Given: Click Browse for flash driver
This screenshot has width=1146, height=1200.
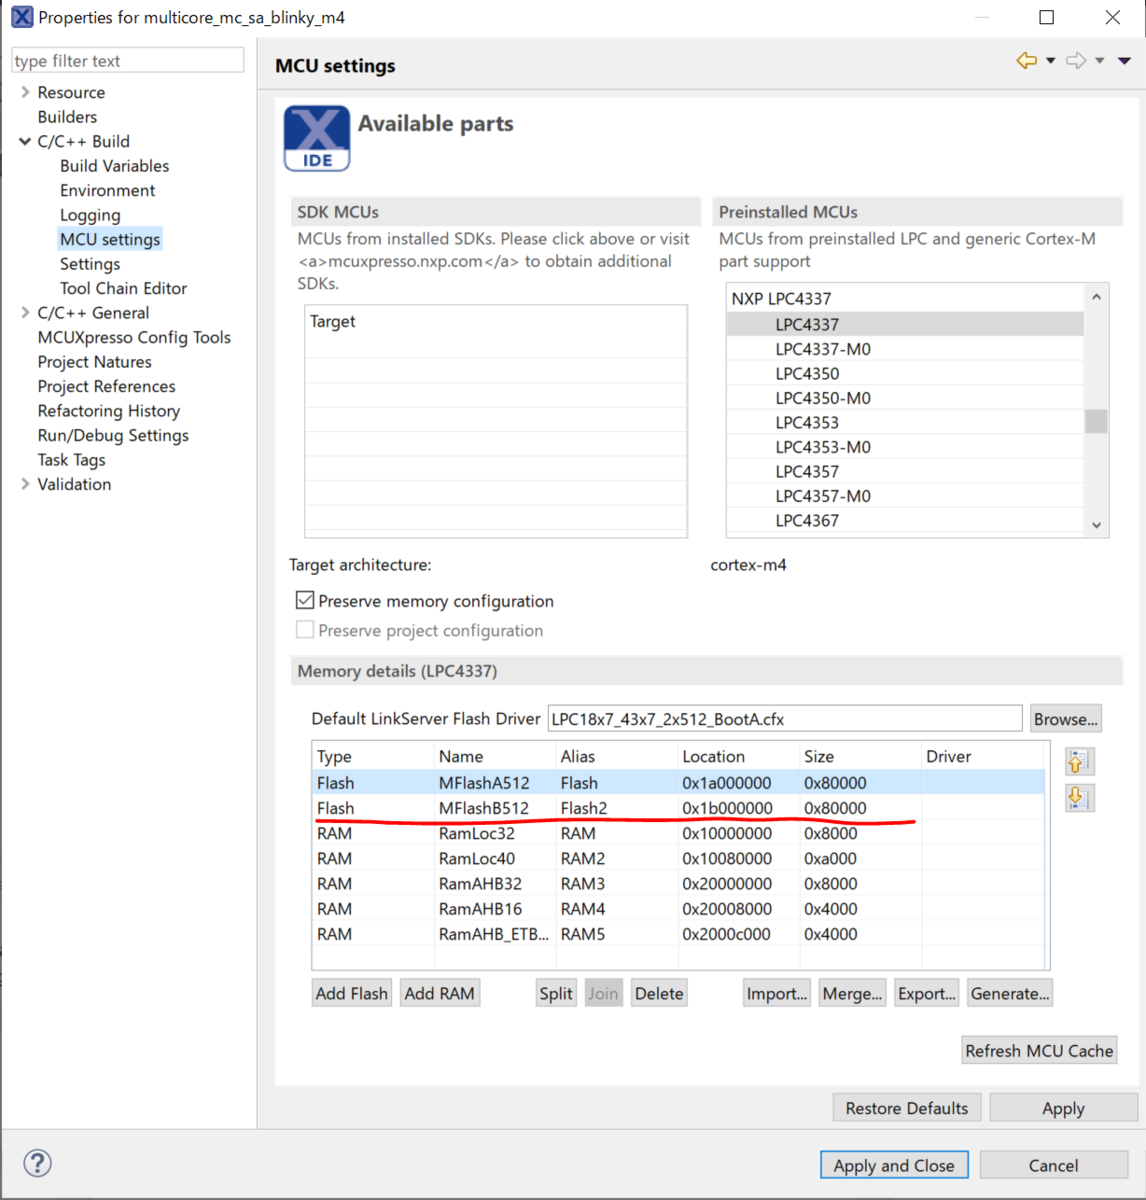Looking at the screenshot, I should click(1066, 719).
